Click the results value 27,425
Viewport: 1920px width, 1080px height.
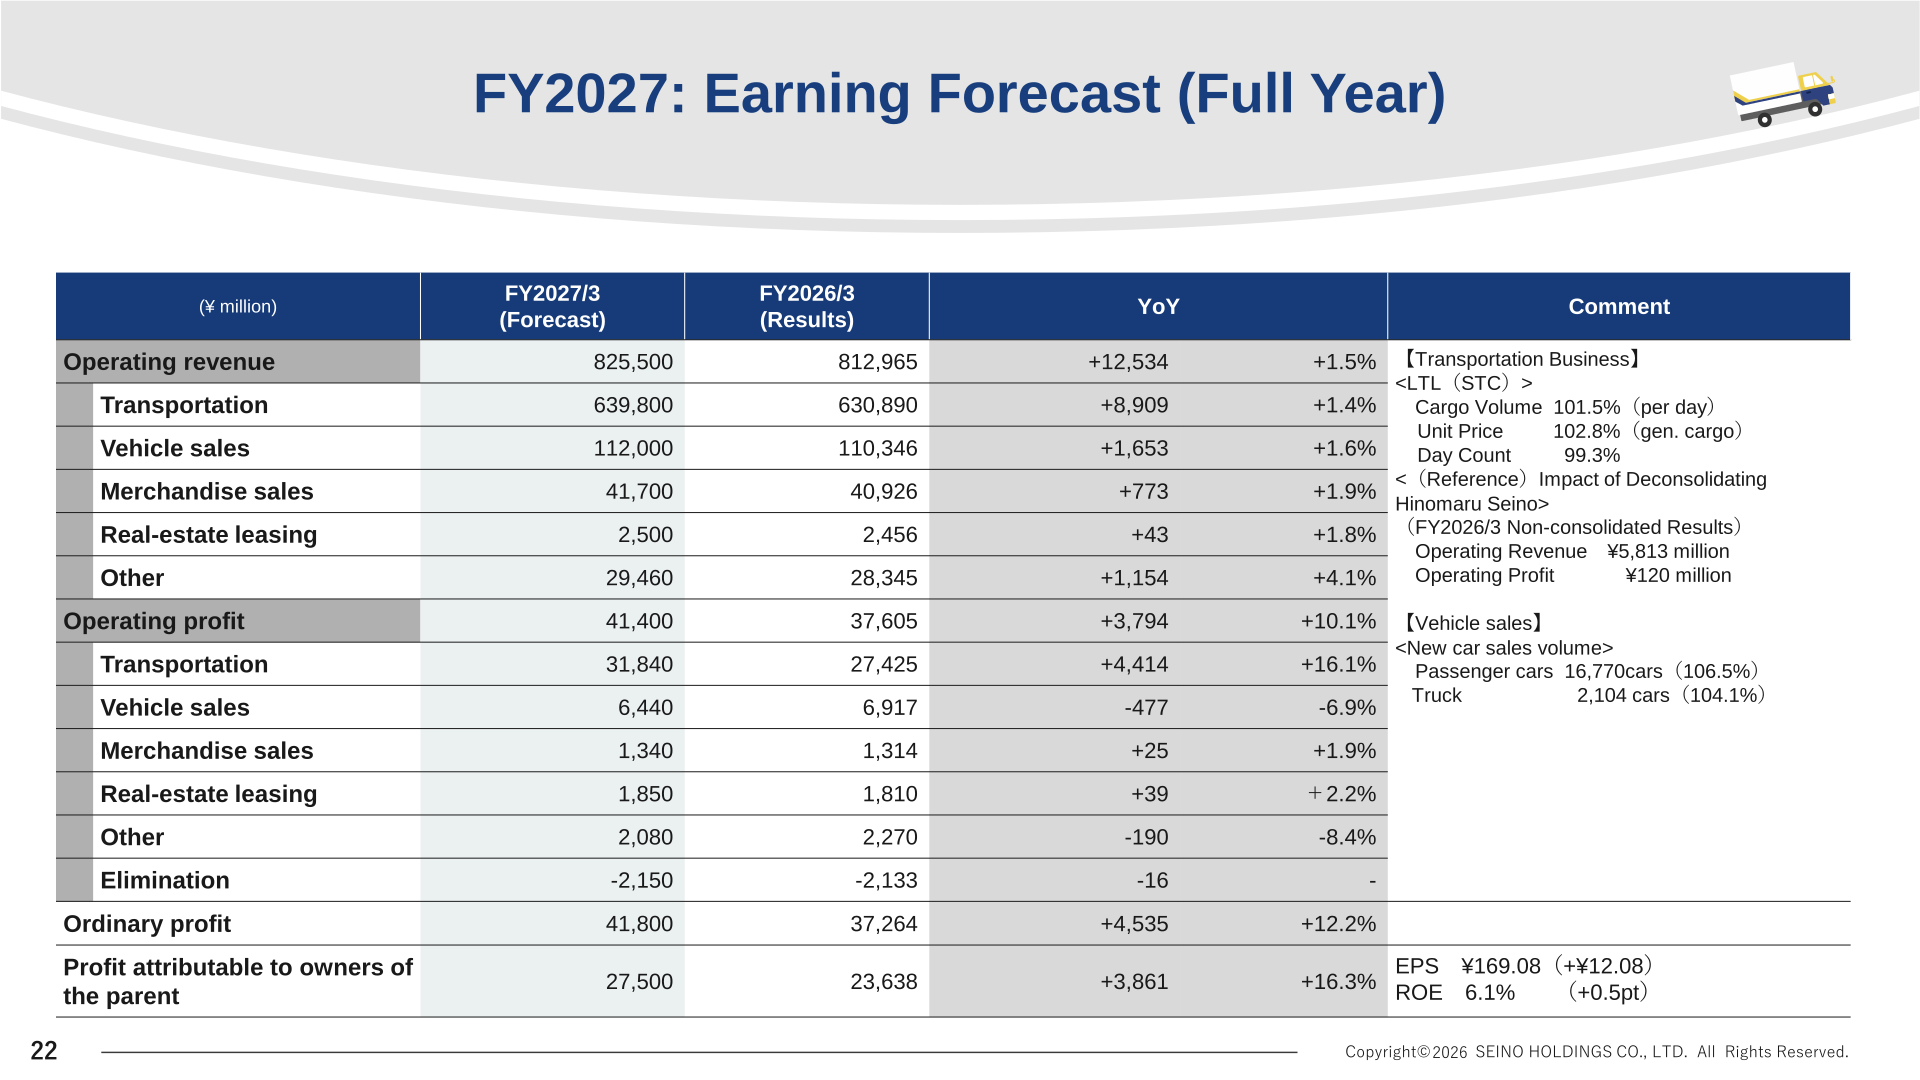point(884,664)
